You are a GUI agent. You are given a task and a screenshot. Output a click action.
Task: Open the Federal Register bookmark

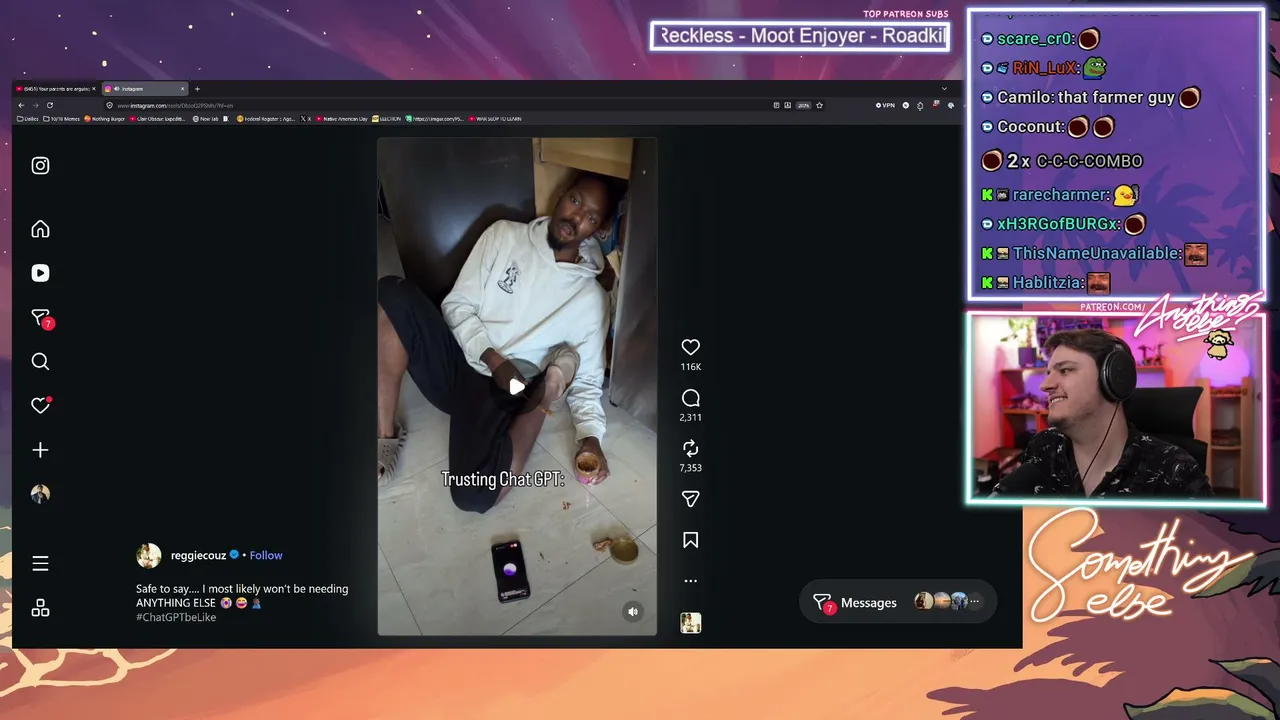pyautogui.click(x=266, y=119)
